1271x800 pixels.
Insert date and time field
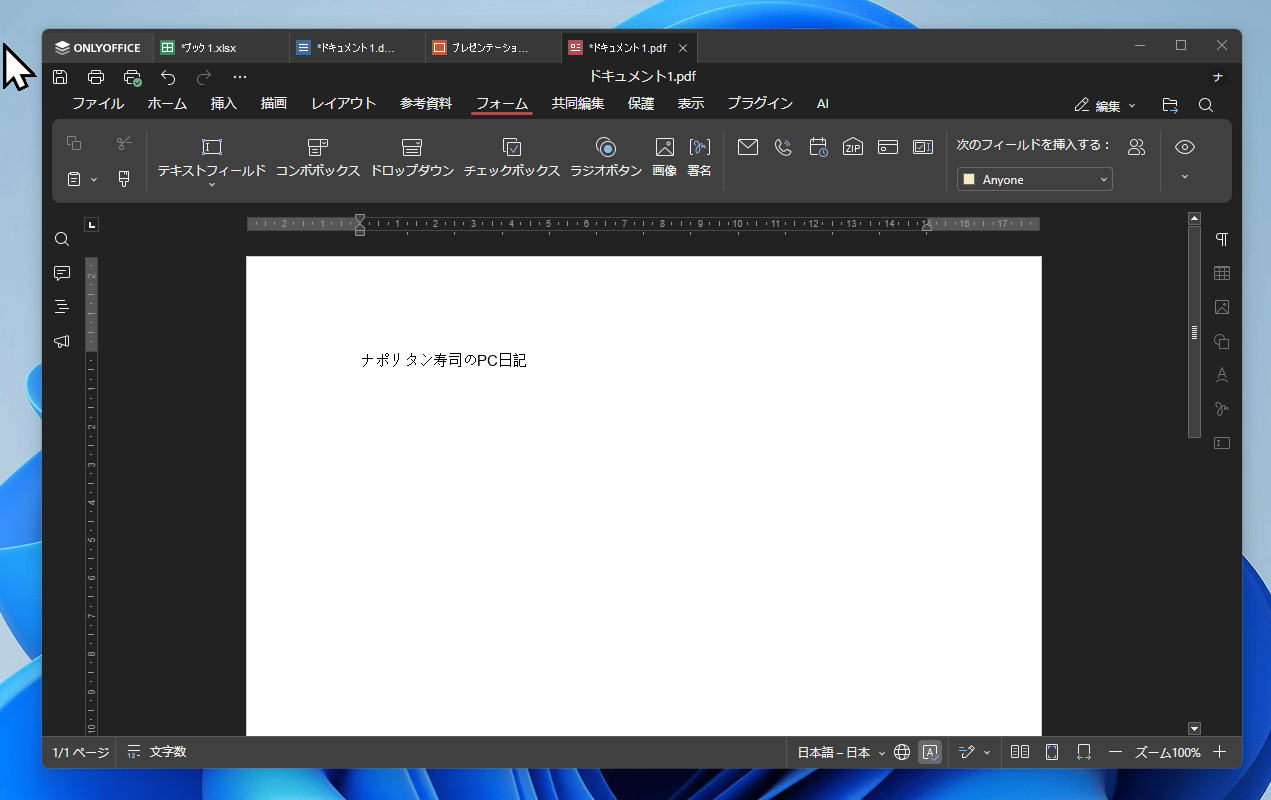[x=818, y=147]
